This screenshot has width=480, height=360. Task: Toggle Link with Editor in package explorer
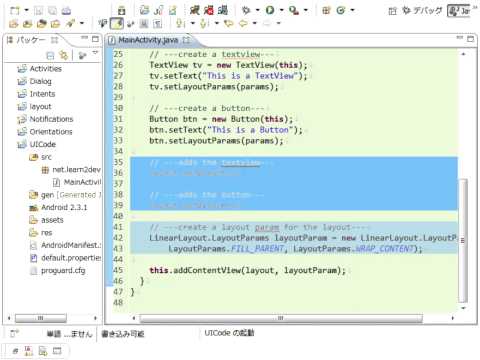tap(63, 55)
